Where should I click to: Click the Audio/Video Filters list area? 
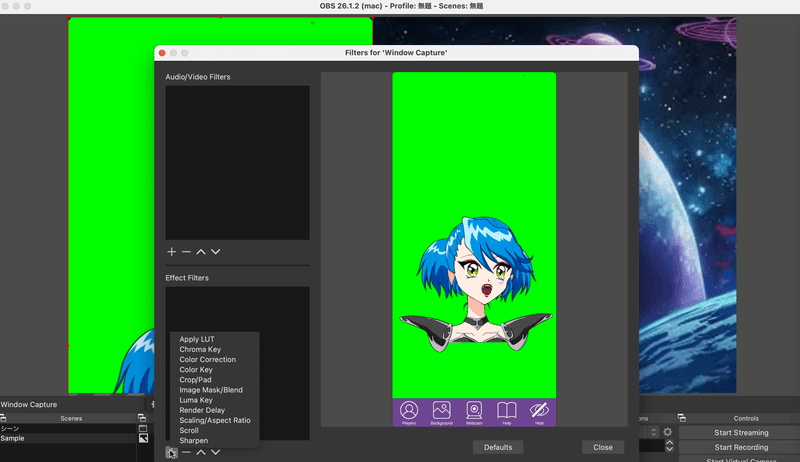[237, 162]
